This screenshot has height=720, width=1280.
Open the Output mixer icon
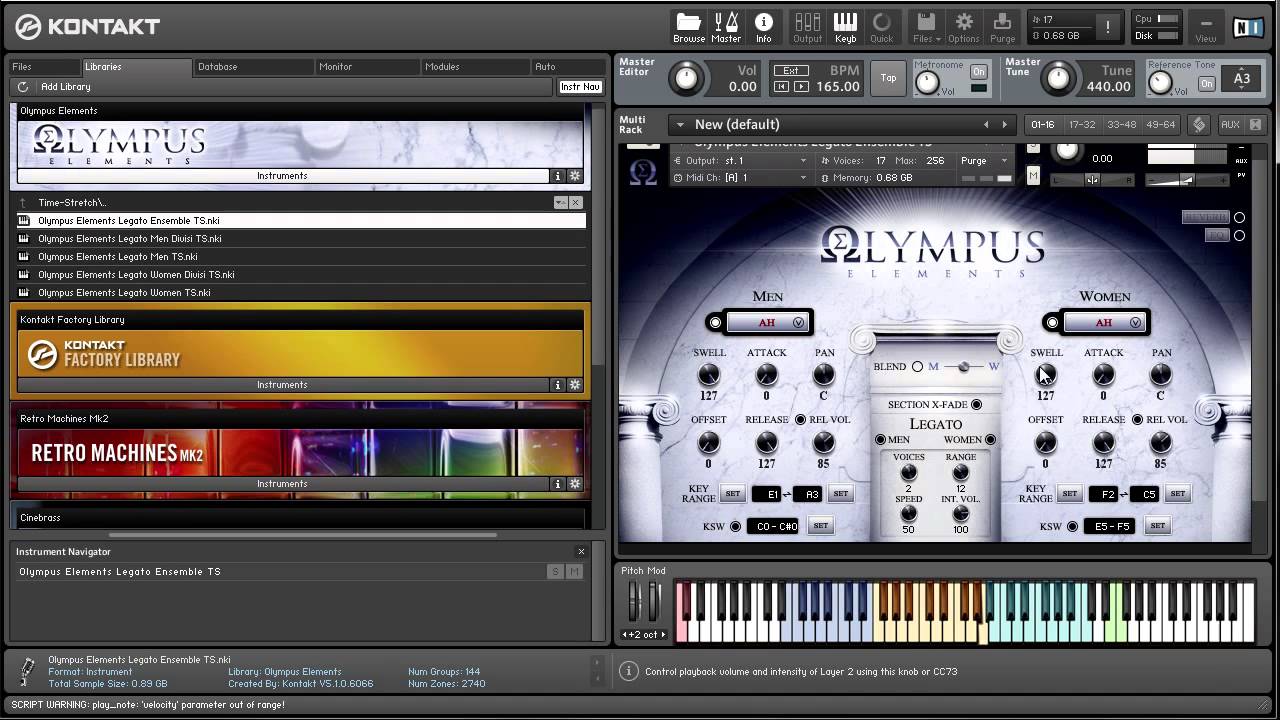click(x=807, y=27)
